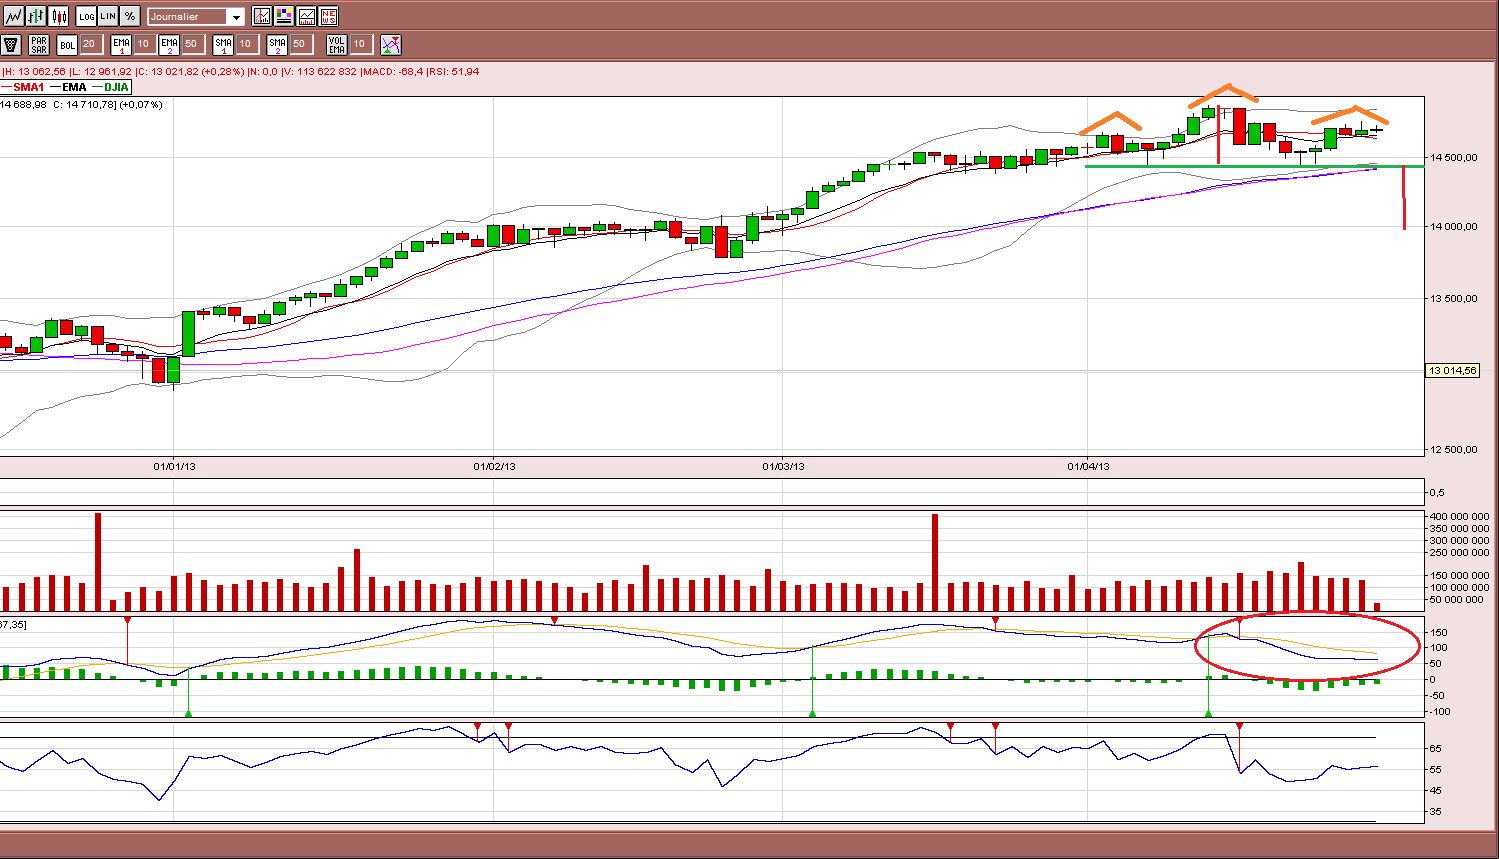Screen dimensions: 1499x859
Task: Click the close value 'C: 13 021,82'
Action: click(168, 72)
